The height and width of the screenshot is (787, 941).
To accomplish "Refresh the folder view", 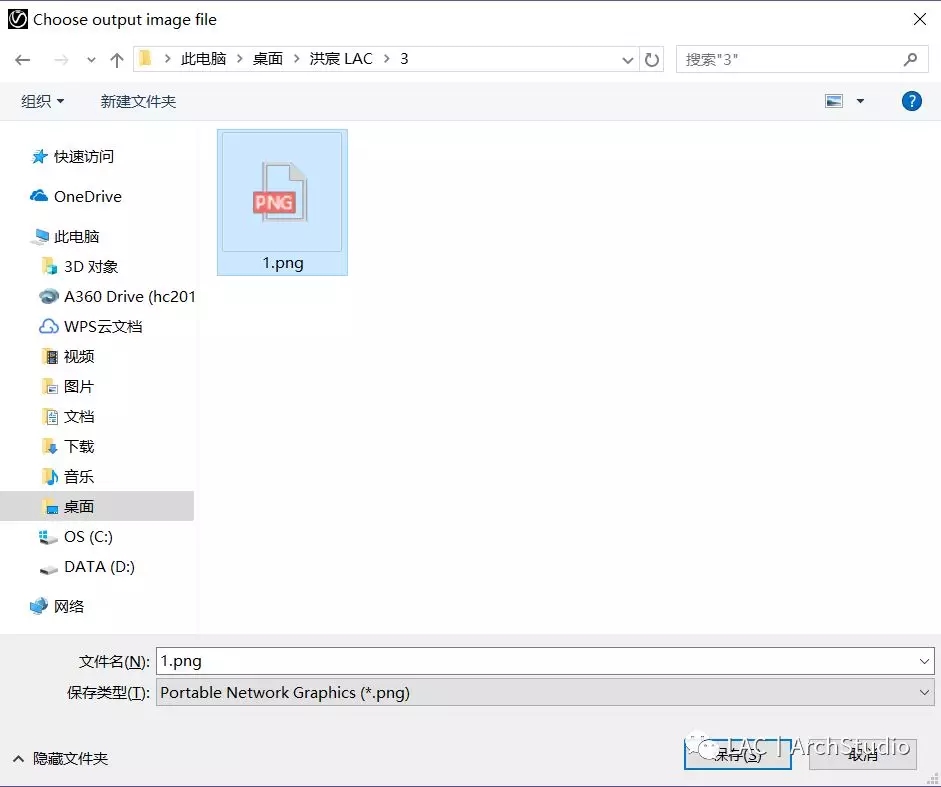I will [x=651, y=59].
